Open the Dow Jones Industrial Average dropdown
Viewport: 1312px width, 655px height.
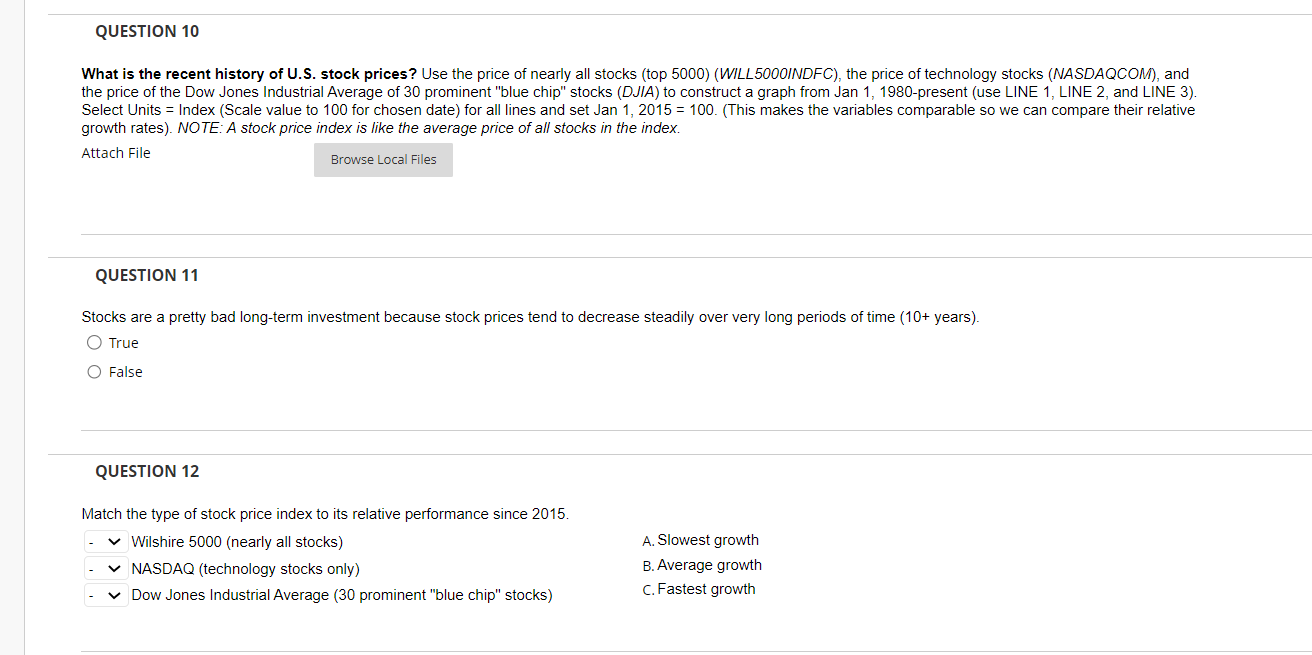click(x=105, y=595)
